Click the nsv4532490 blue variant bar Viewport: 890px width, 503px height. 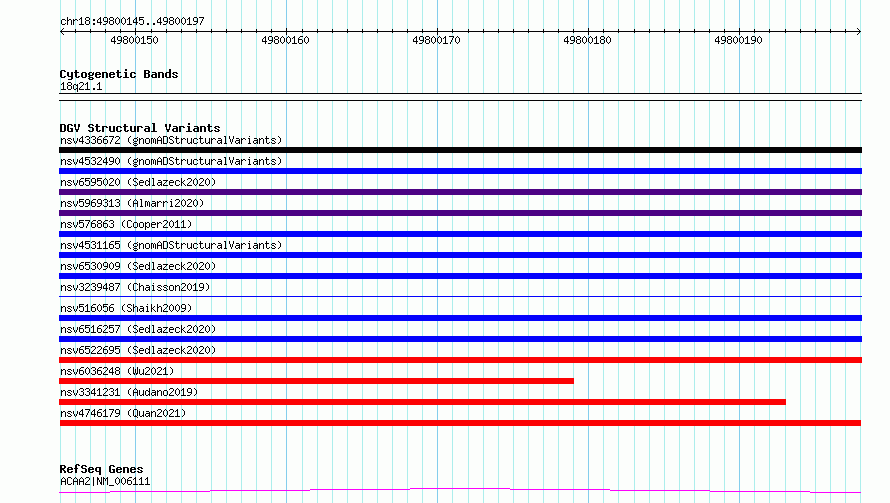pos(460,171)
